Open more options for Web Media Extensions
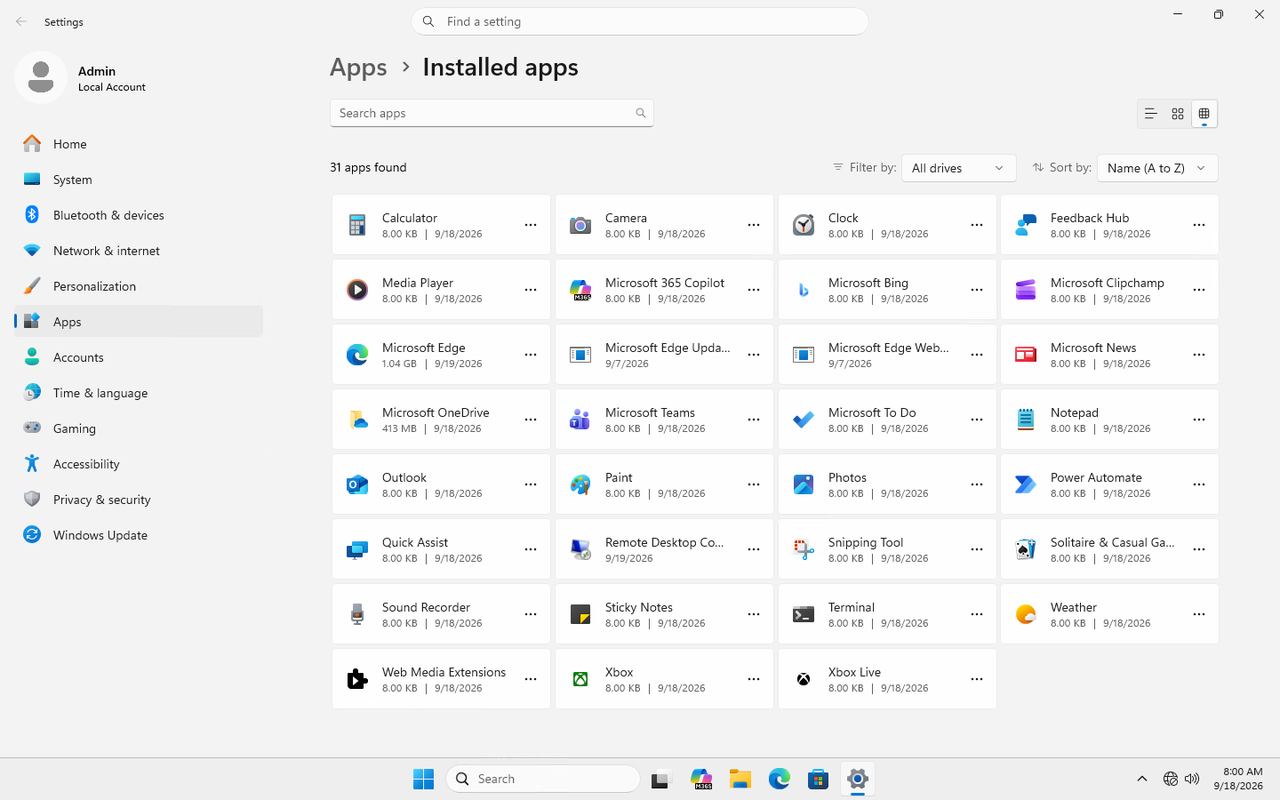 531,680
